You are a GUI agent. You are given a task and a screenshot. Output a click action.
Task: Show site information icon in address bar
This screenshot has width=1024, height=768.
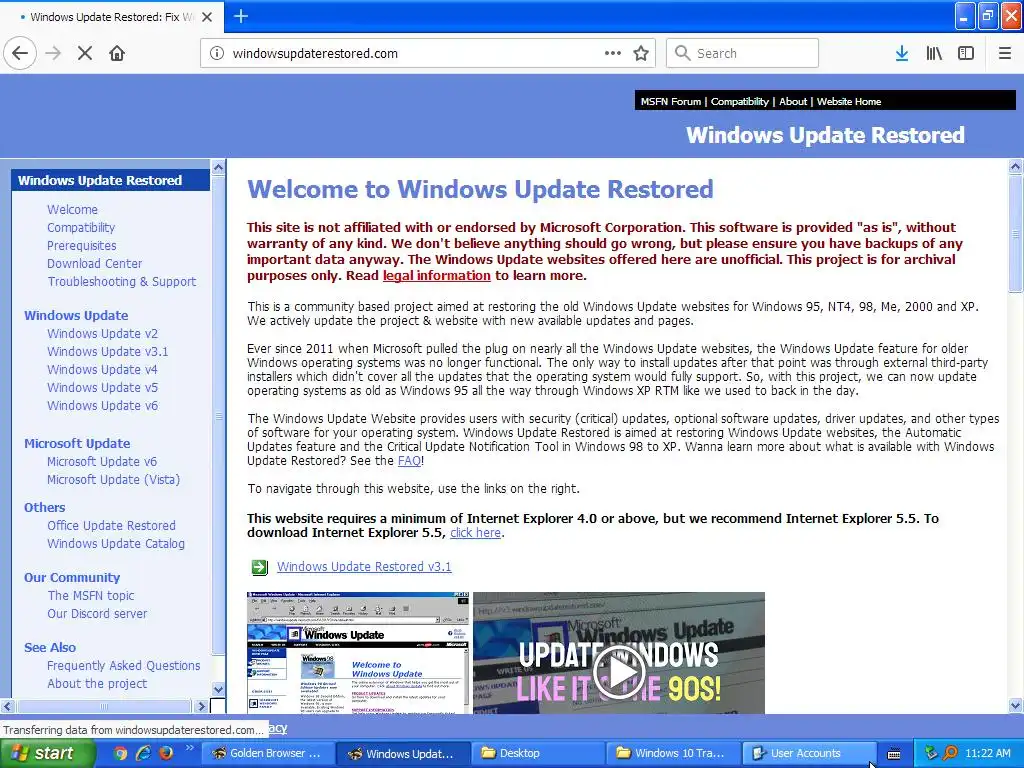pyautogui.click(x=217, y=54)
